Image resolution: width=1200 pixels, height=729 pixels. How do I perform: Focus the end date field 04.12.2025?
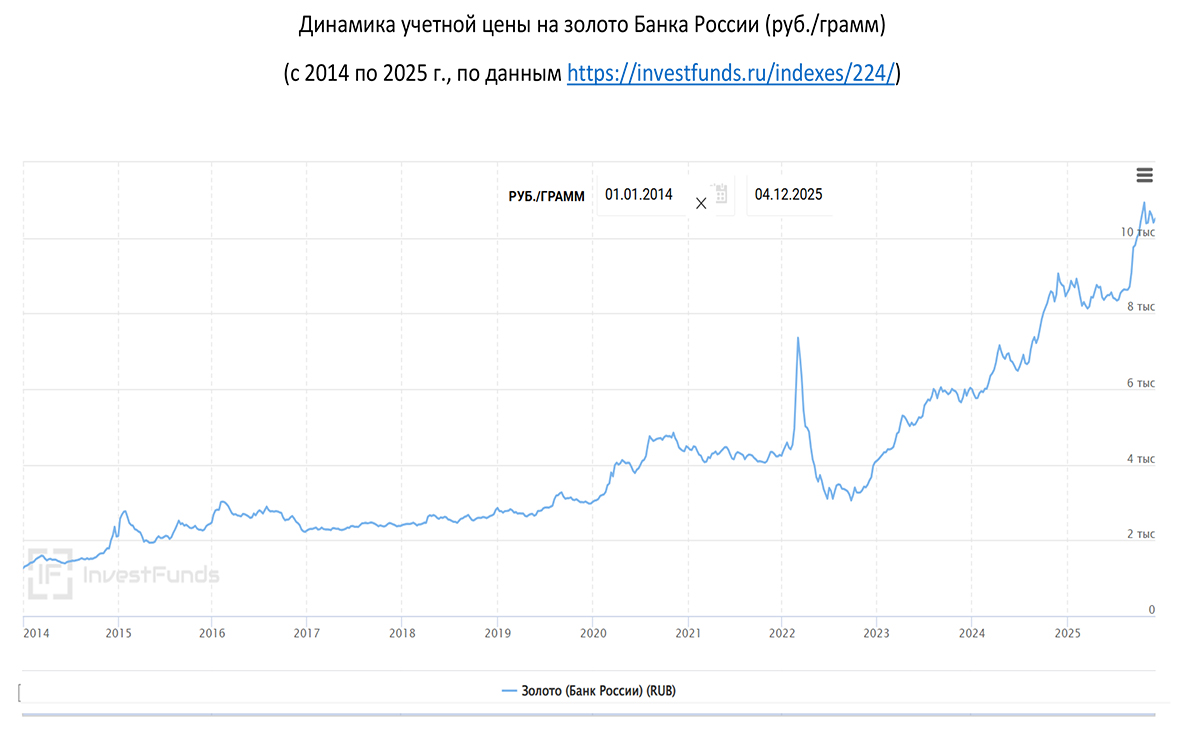[789, 195]
